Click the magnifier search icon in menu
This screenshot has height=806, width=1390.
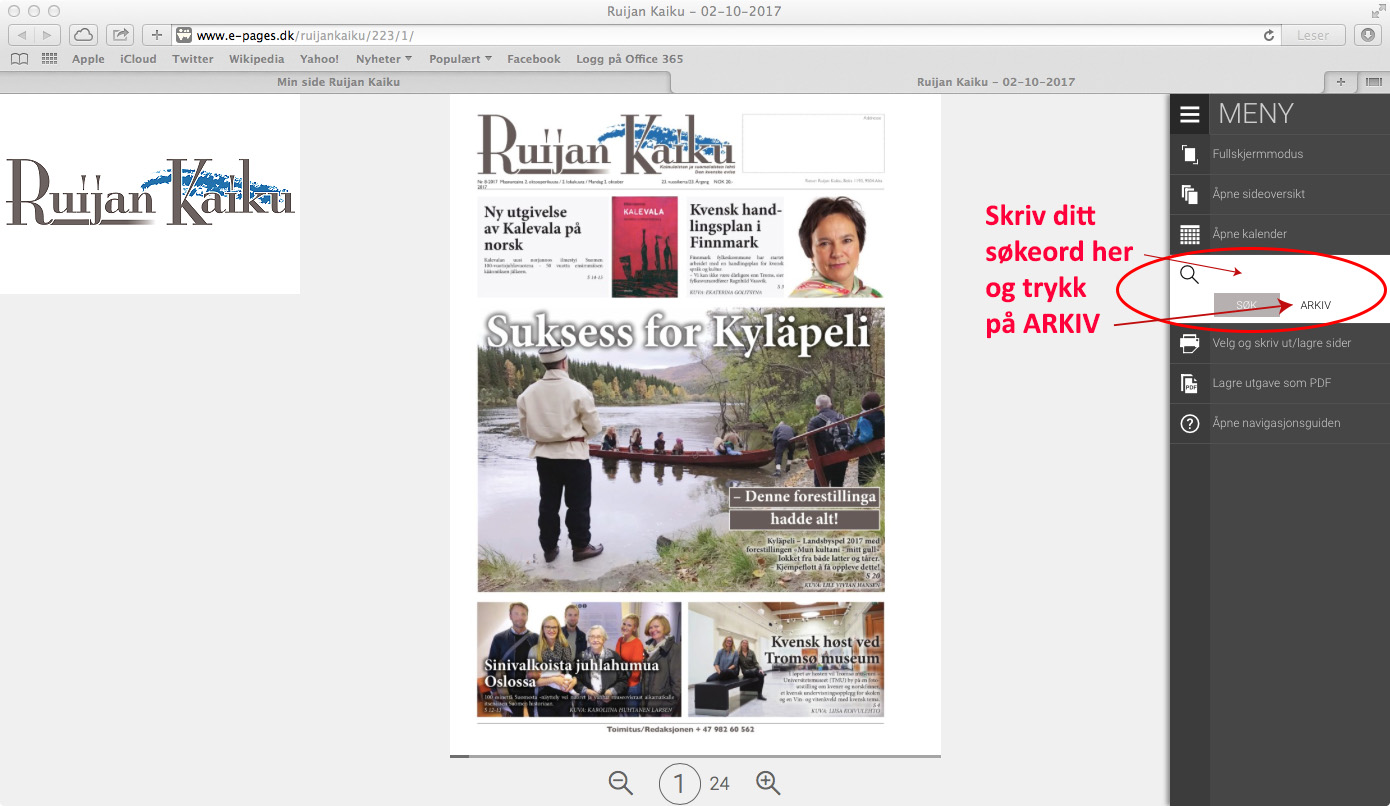(1189, 274)
